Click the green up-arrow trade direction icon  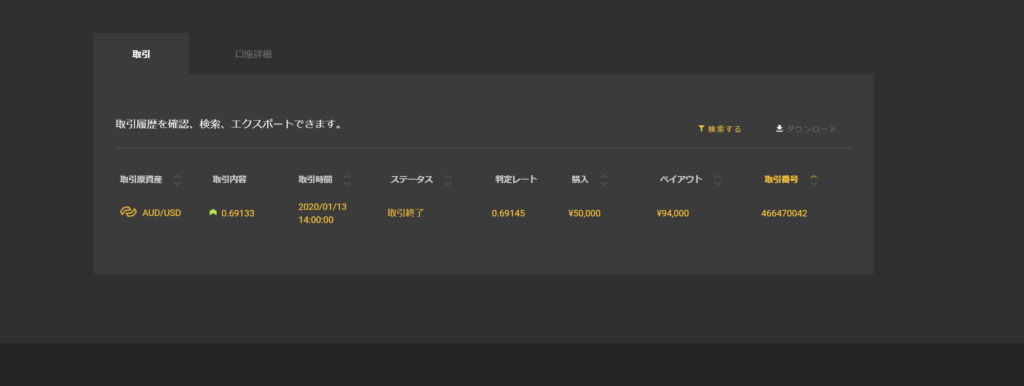pos(213,212)
